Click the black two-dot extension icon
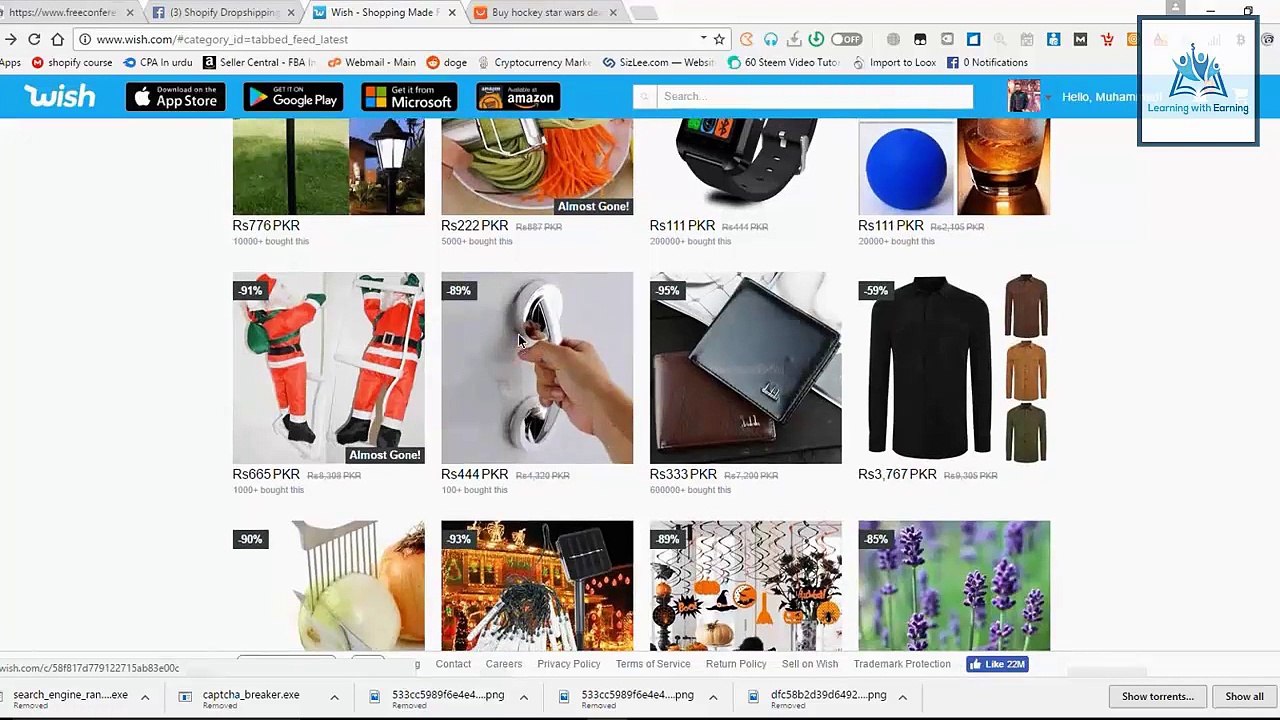Screen dimensions: 1280x720 click(x=920, y=39)
